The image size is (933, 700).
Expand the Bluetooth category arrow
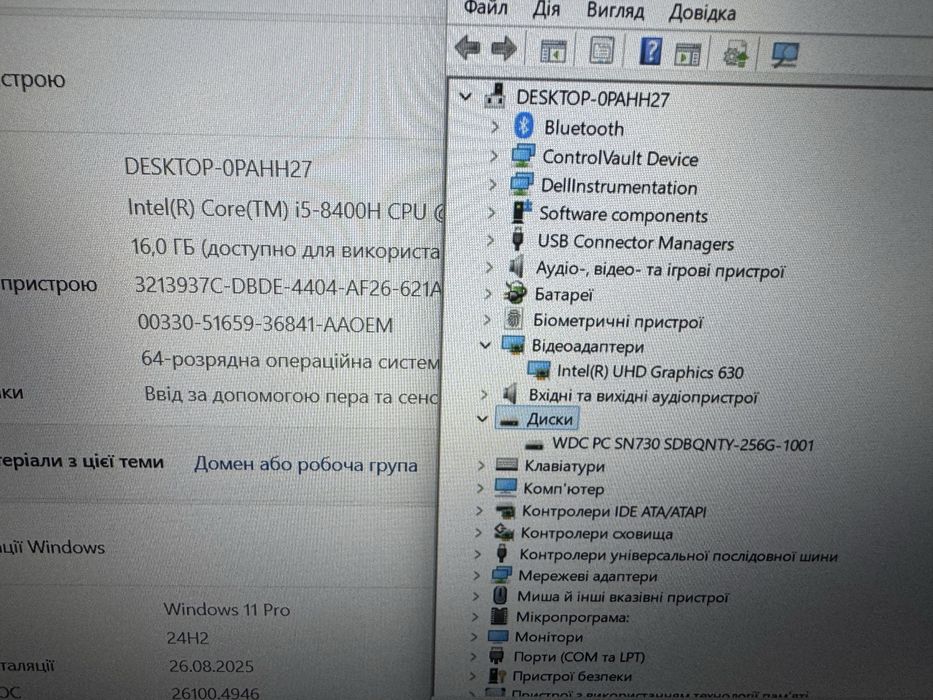click(494, 127)
